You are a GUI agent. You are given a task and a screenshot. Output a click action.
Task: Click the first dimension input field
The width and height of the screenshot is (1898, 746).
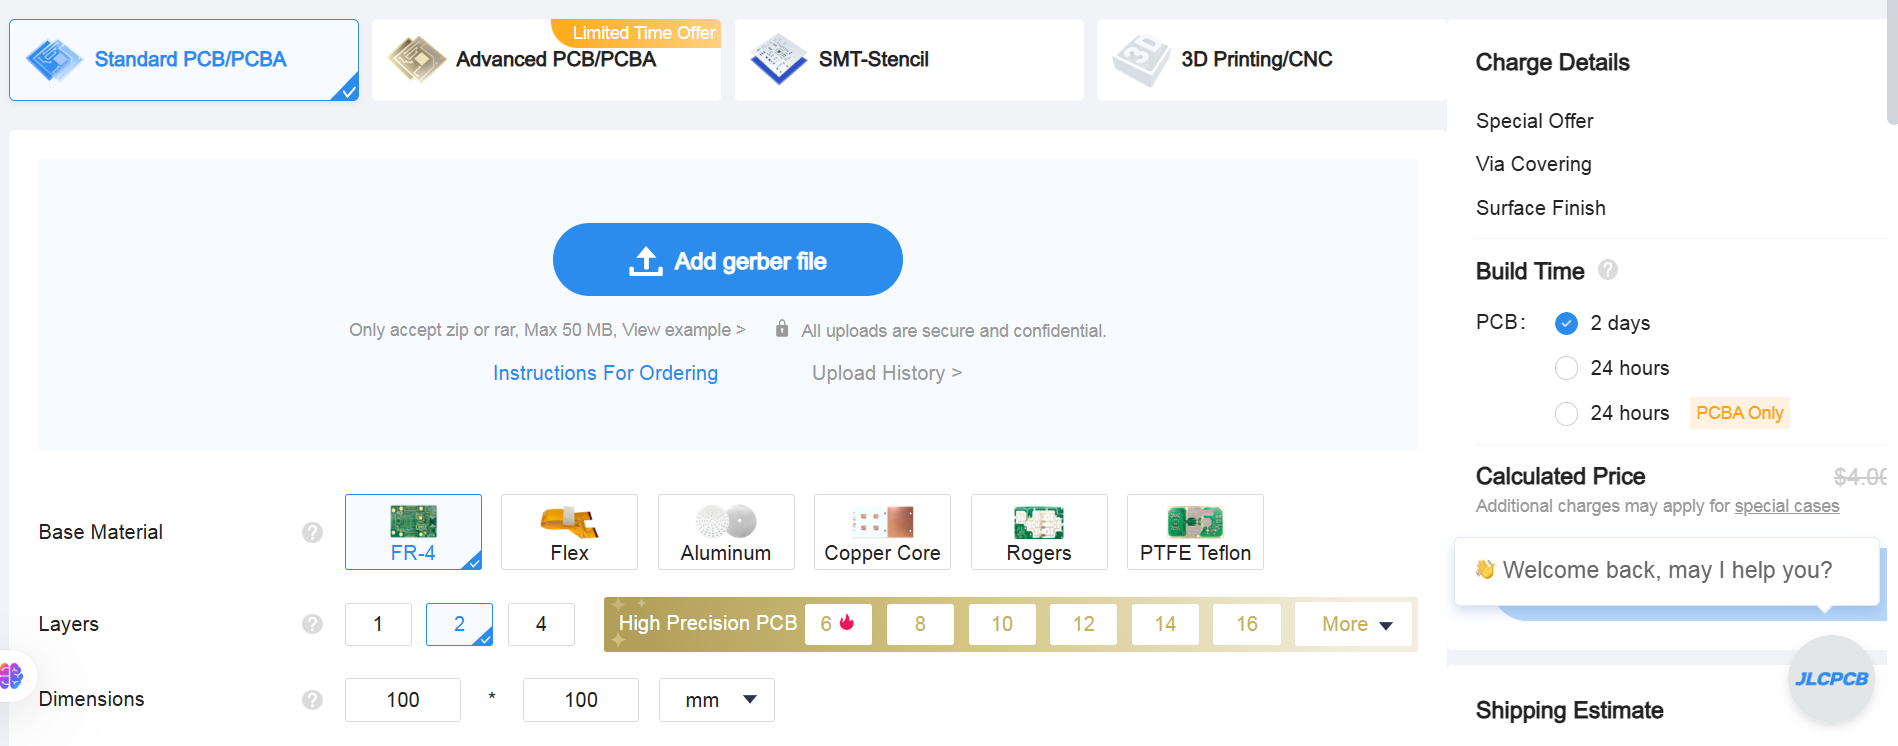(x=403, y=700)
